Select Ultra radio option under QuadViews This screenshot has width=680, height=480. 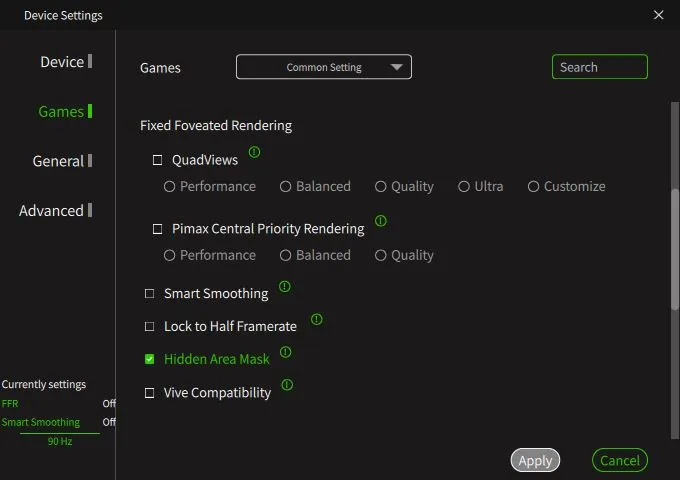point(464,187)
